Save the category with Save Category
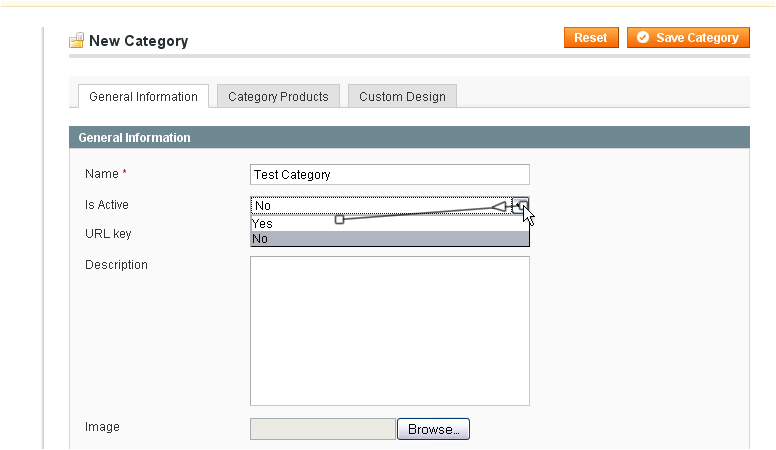Screen dimensions: 776x450 (688, 38)
